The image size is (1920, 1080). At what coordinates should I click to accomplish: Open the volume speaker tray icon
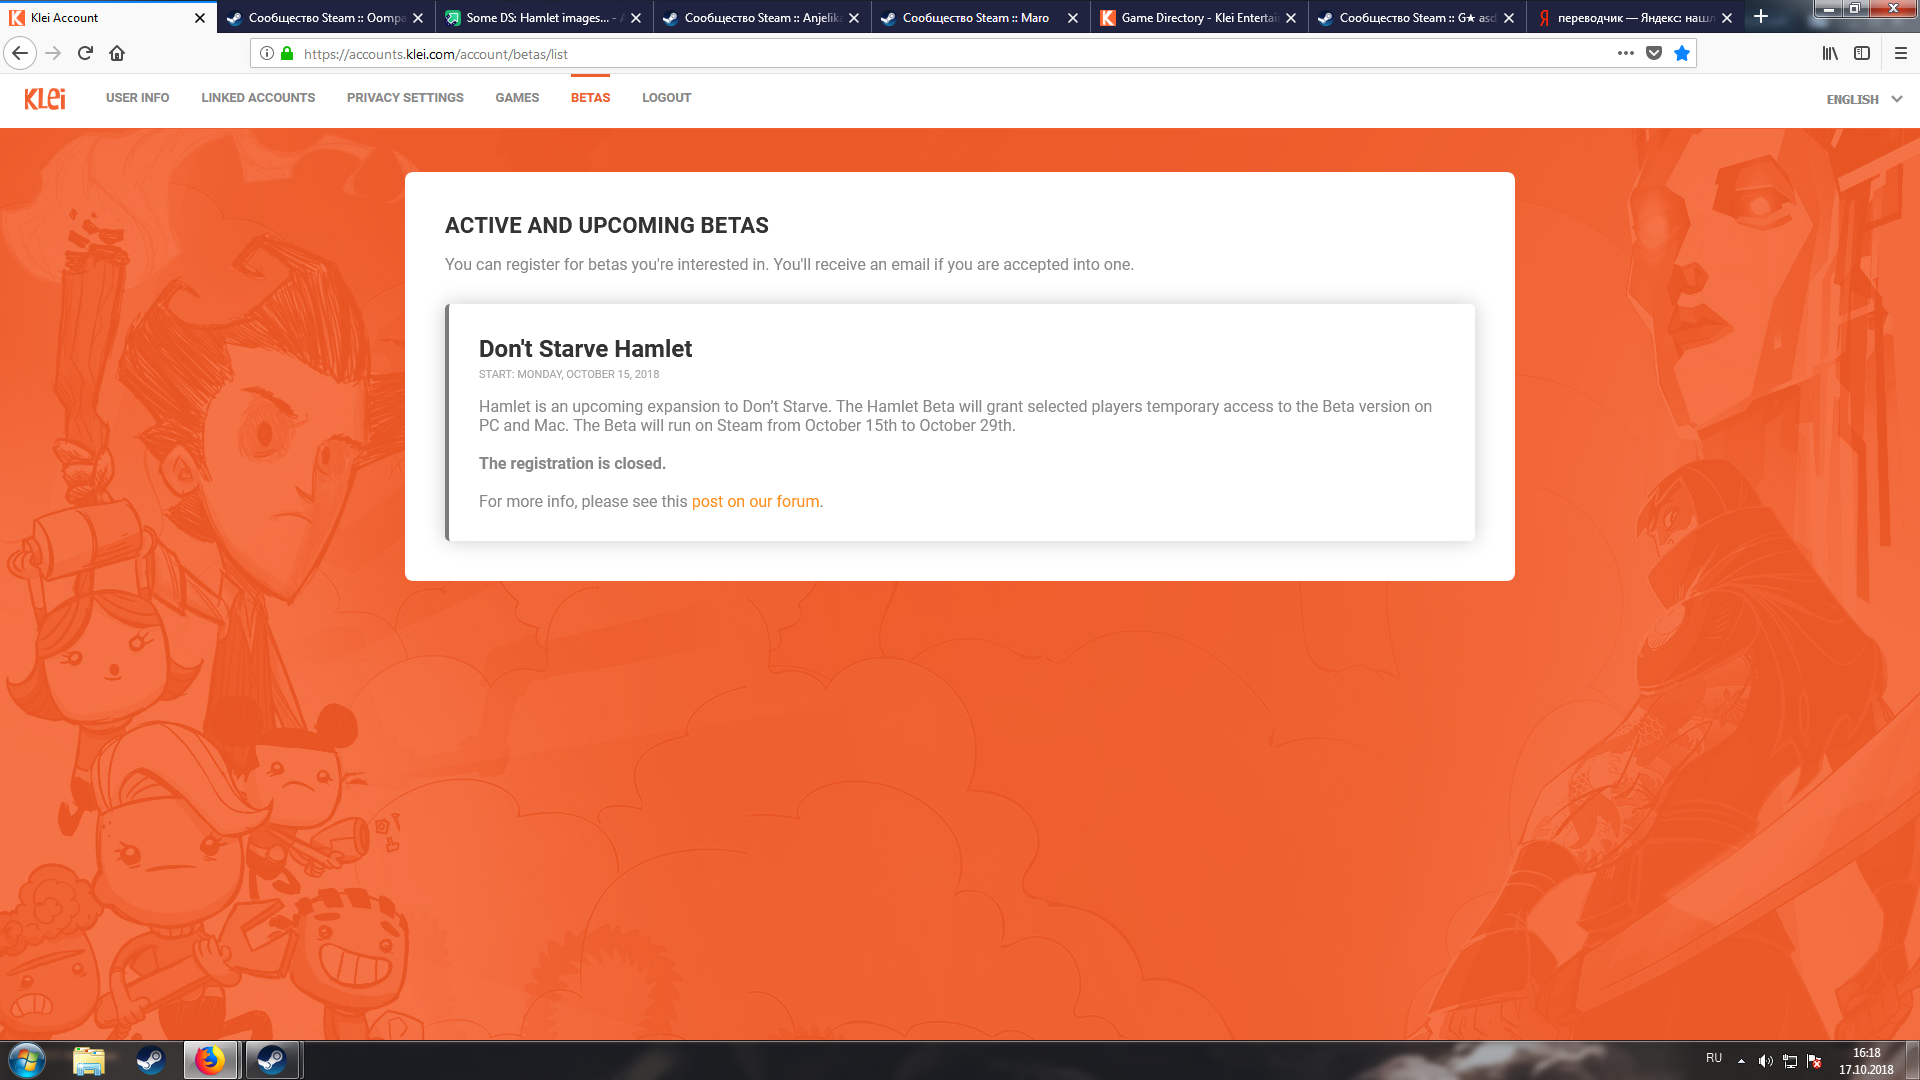coord(1765,1061)
